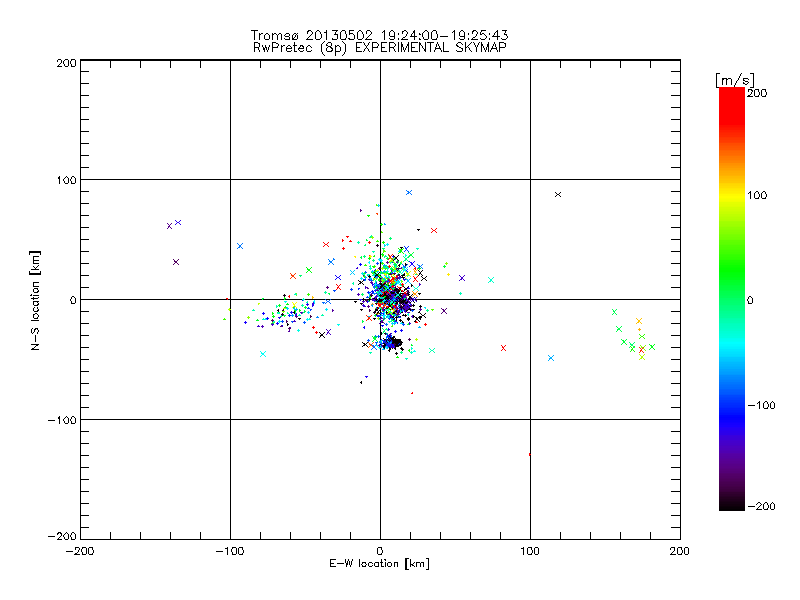800x600 pixels.
Task: Click the black X marker in the upper right quadrant
Action: point(558,194)
